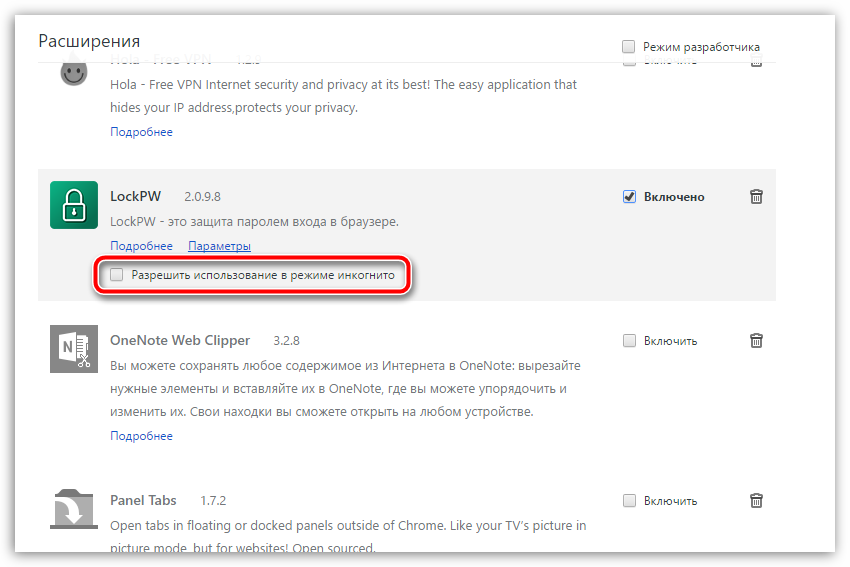Click the green LockPW padlock icon
The height and width of the screenshot is (567, 850).
tap(74, 205)
